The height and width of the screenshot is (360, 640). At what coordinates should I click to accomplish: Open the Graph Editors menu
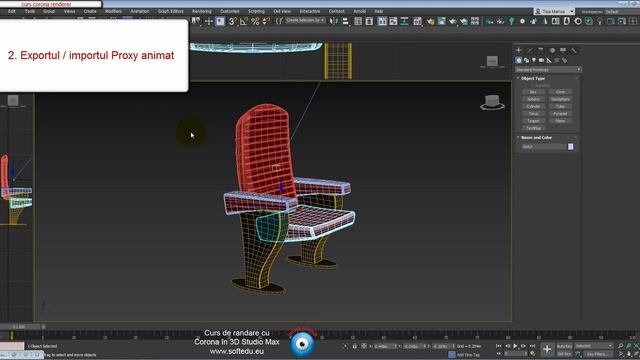coord(171,11)
